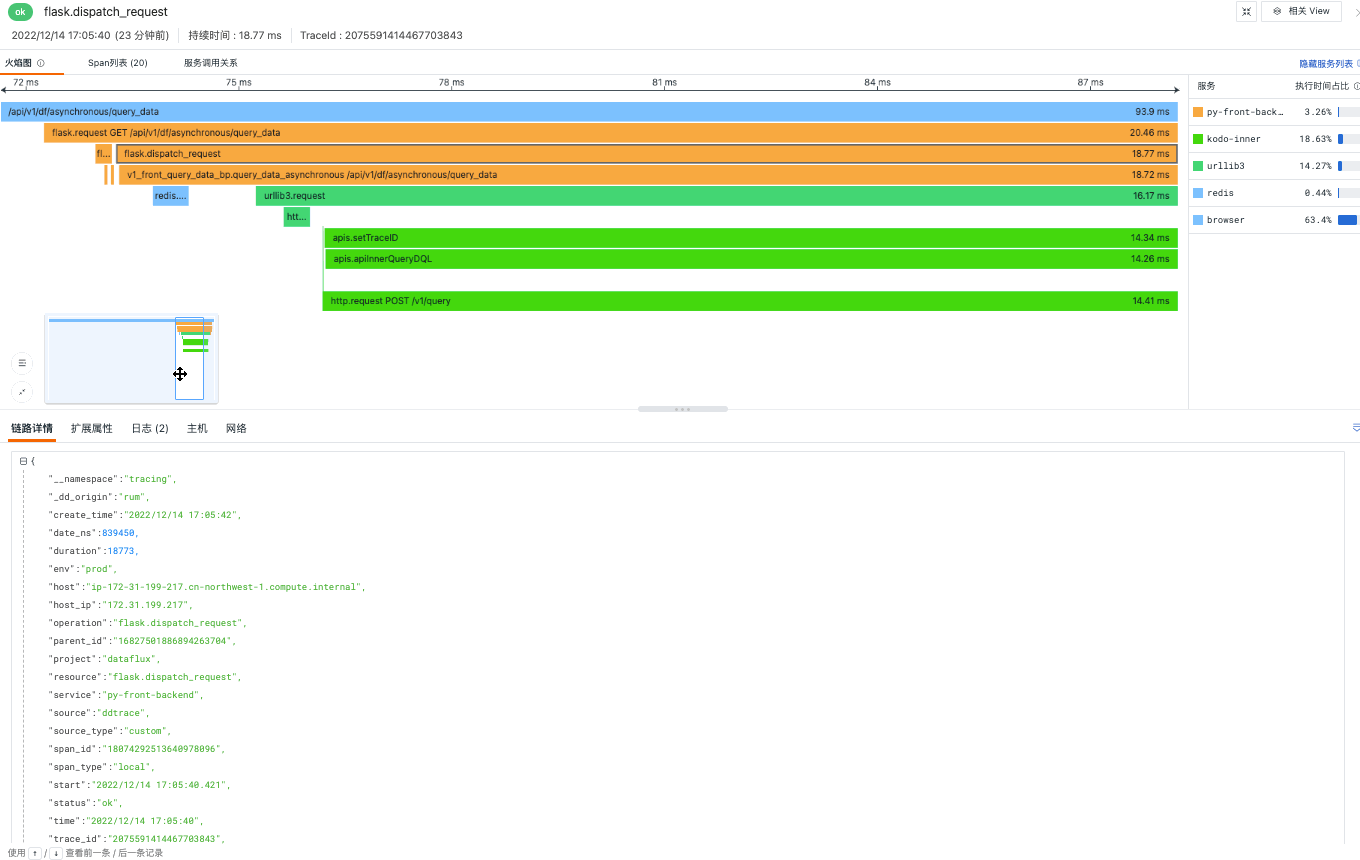1360x860 pixels.
Task: Select the small htt... green span block
Action: coord(297,217)
